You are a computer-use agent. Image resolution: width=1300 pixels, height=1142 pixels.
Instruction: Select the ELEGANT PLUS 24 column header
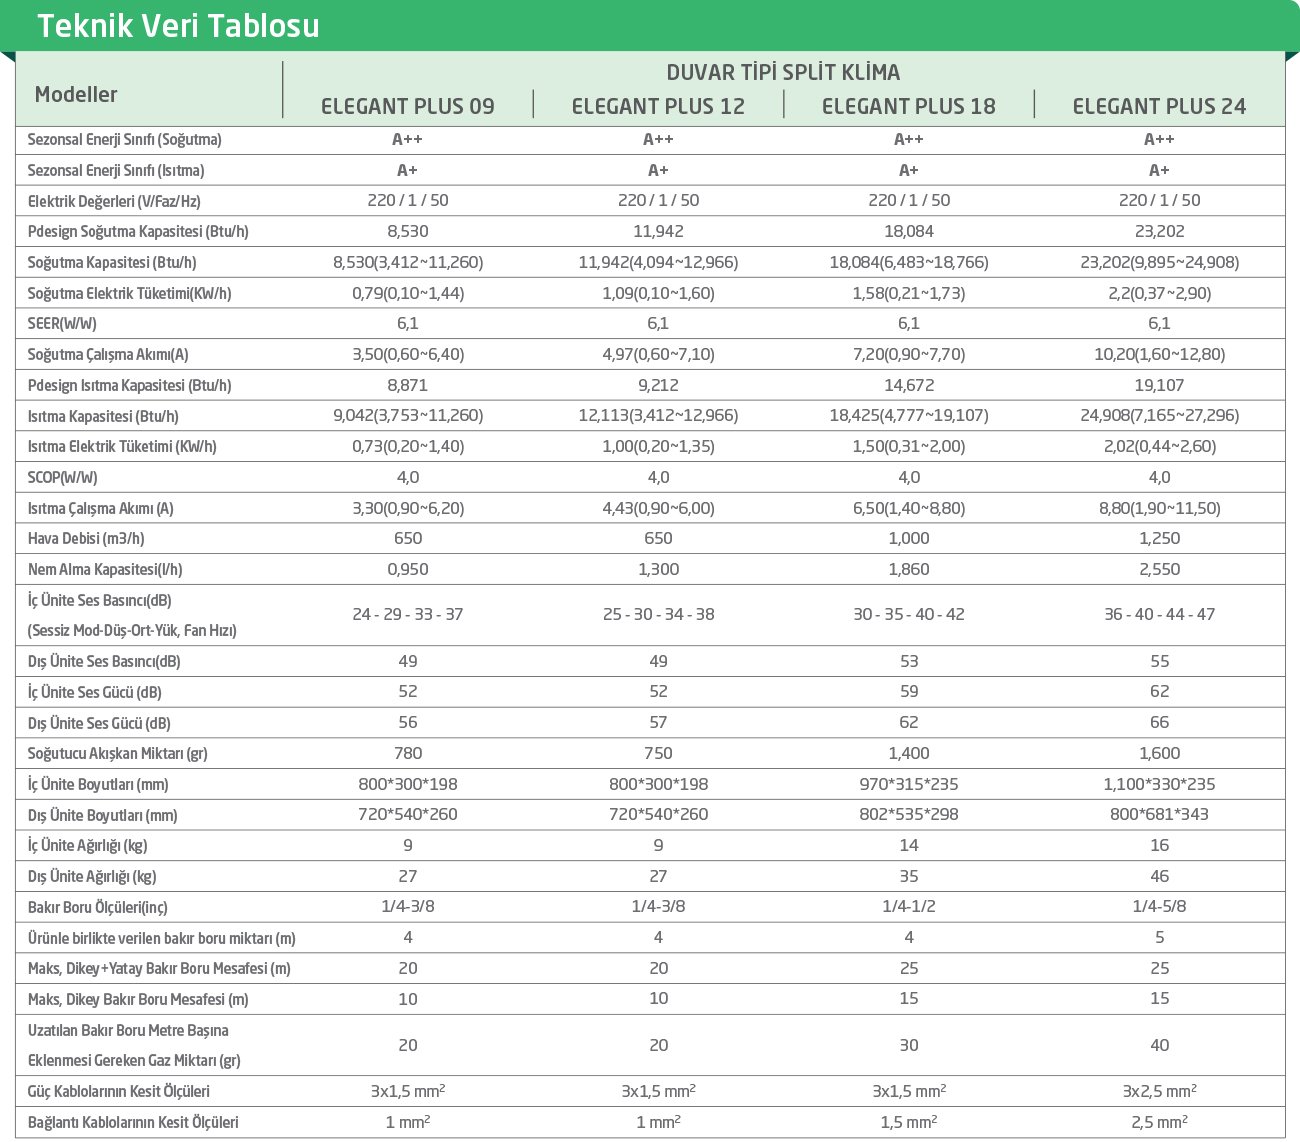[x=1159, y=106]
